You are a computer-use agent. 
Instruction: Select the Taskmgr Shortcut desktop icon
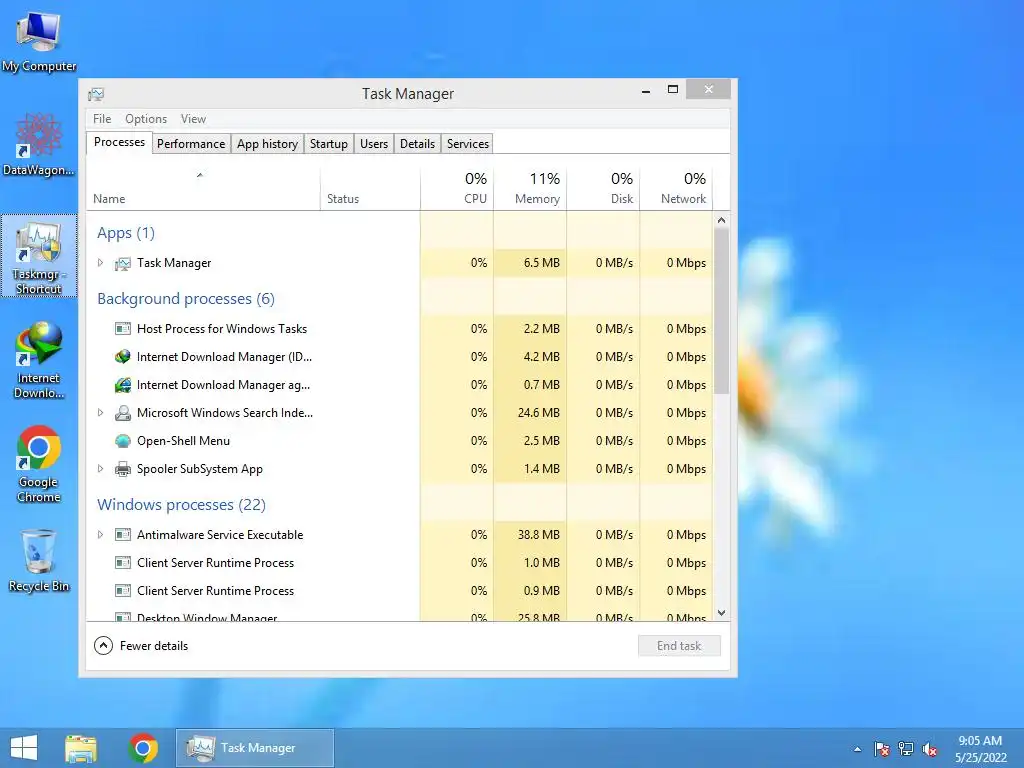39,257
